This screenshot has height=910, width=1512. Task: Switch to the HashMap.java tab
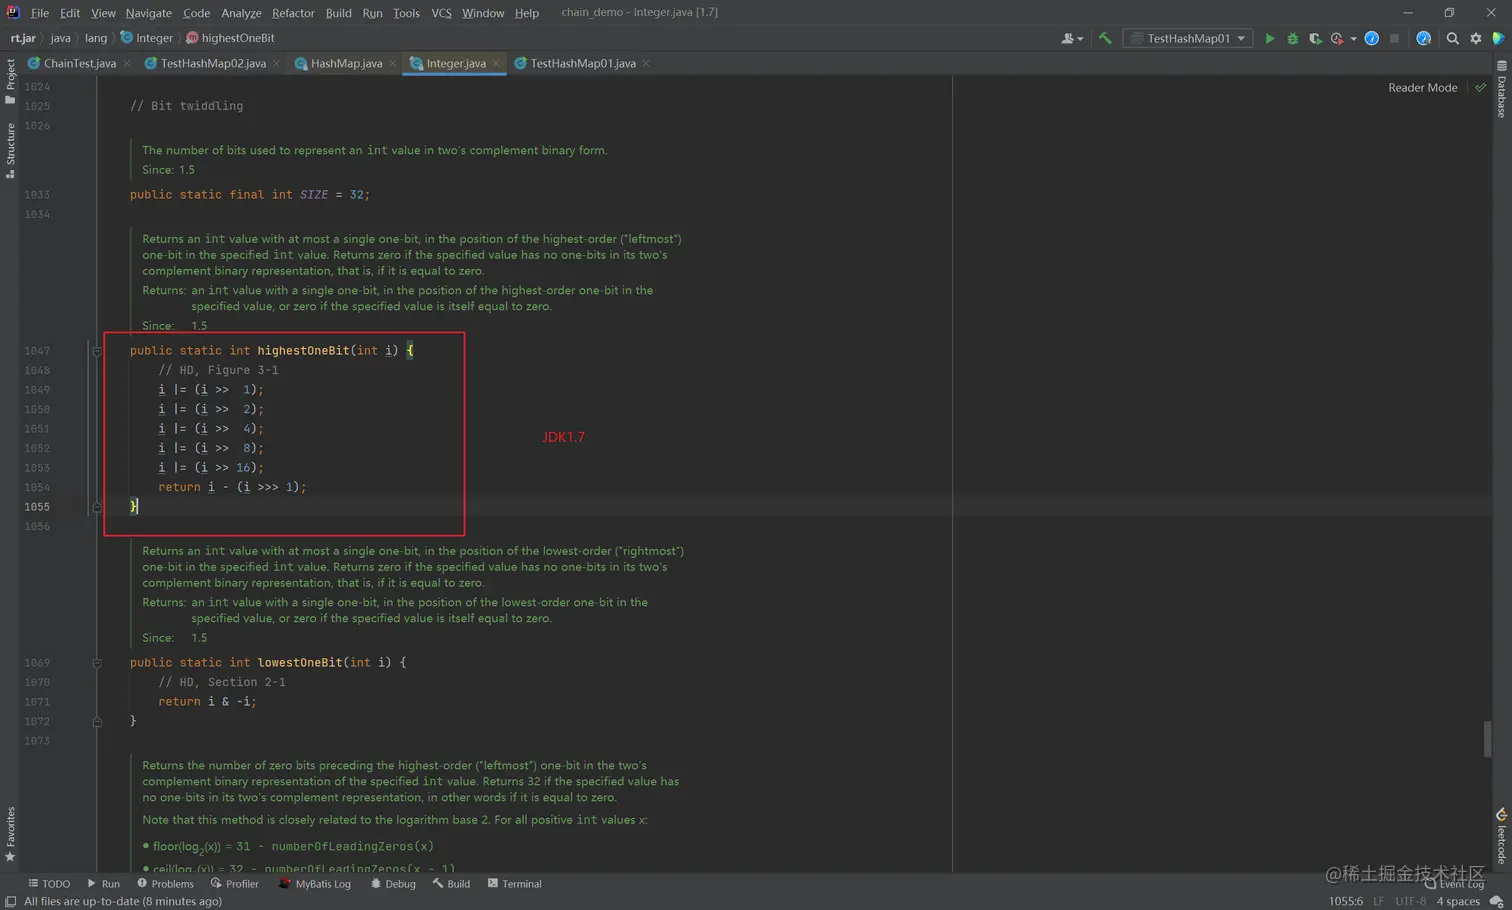pos(346,63)
